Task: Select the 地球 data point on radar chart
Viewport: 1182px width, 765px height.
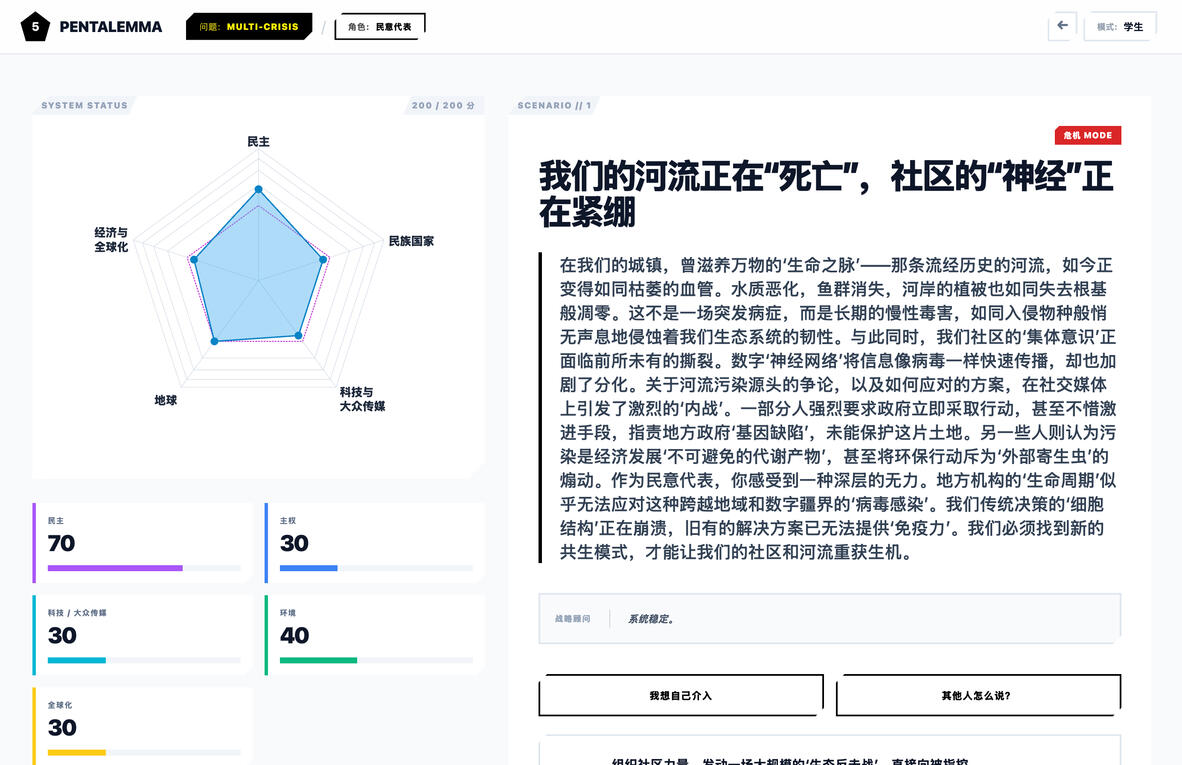Action: [214, 342]
